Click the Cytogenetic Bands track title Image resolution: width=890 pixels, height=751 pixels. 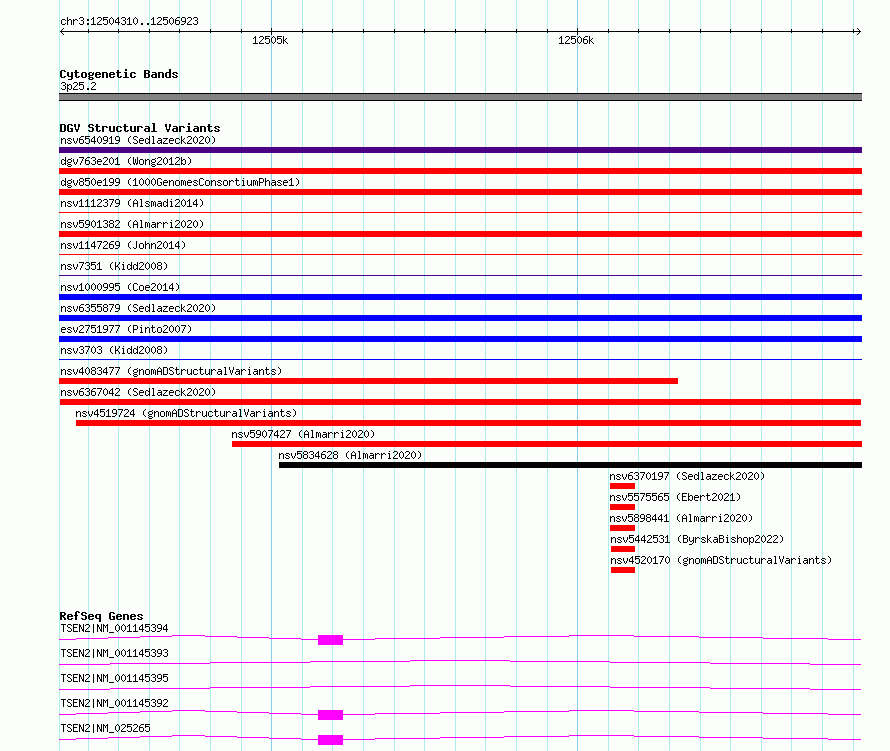(119, 74)
